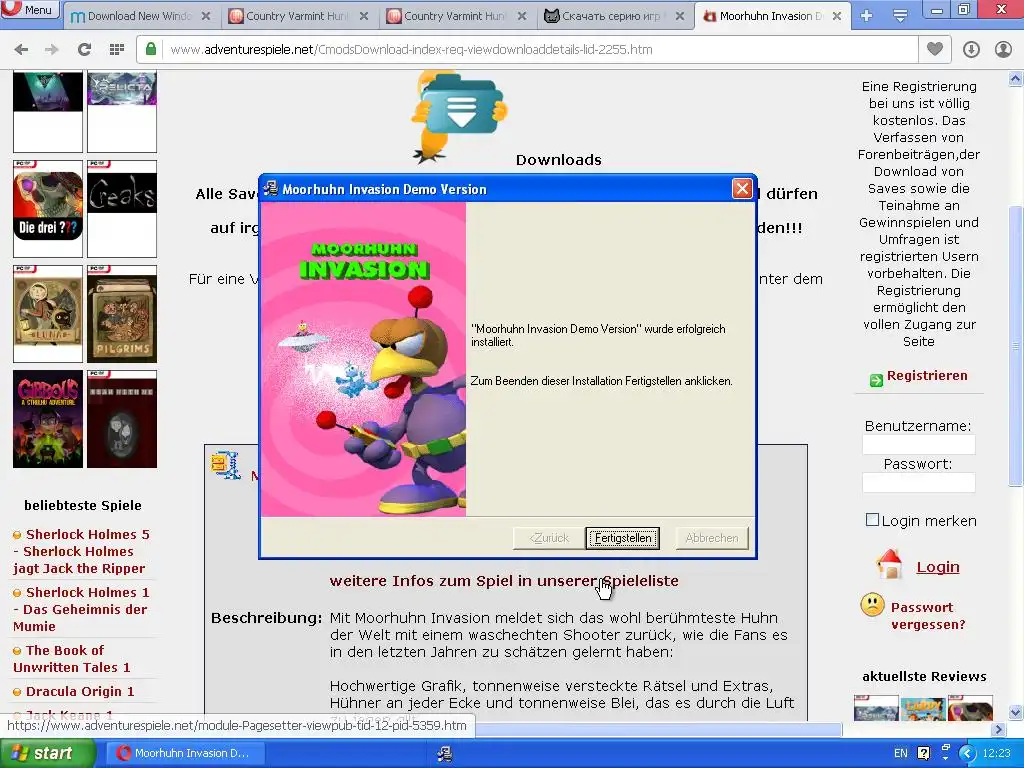
Task: Follow the weitere Infos zum Spiel link
Action: [504, 581]
